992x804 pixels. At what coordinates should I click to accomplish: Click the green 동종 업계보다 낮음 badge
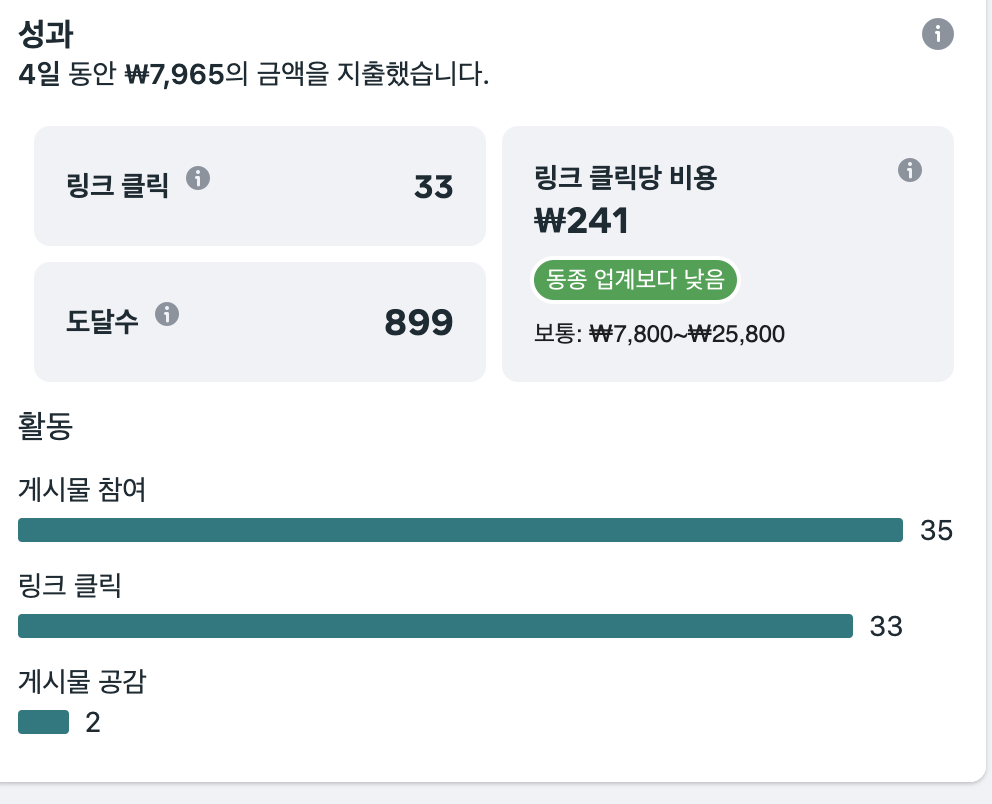click(635, 280)
